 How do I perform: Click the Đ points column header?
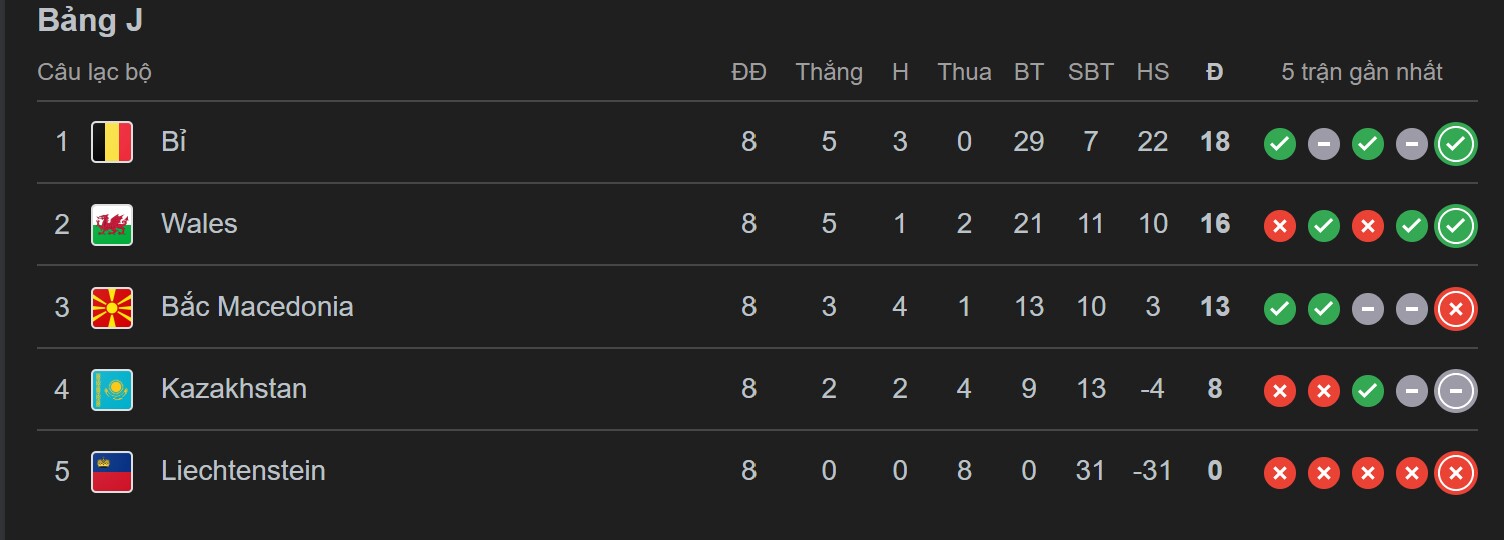1214,72
